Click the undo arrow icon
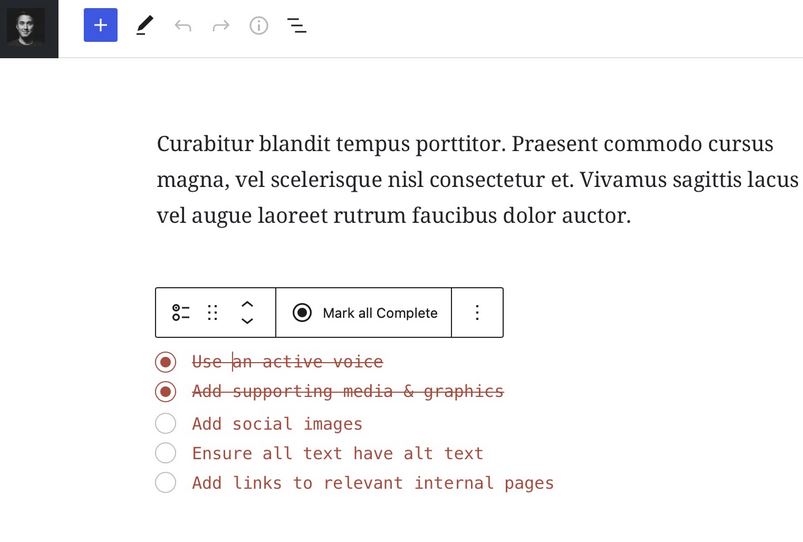The width and height of the screenshot is (803, 542). pyautogui.click(x=183, y=26)
